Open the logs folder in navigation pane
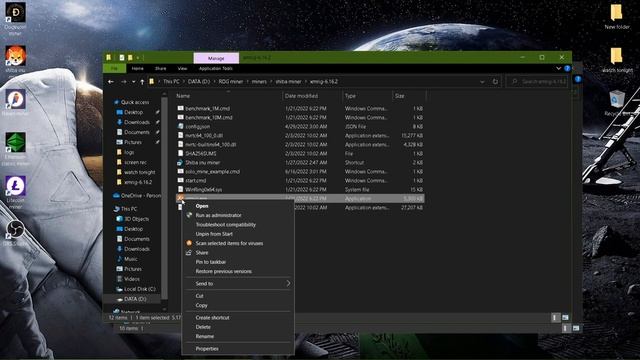 click(x=129, y=152)
